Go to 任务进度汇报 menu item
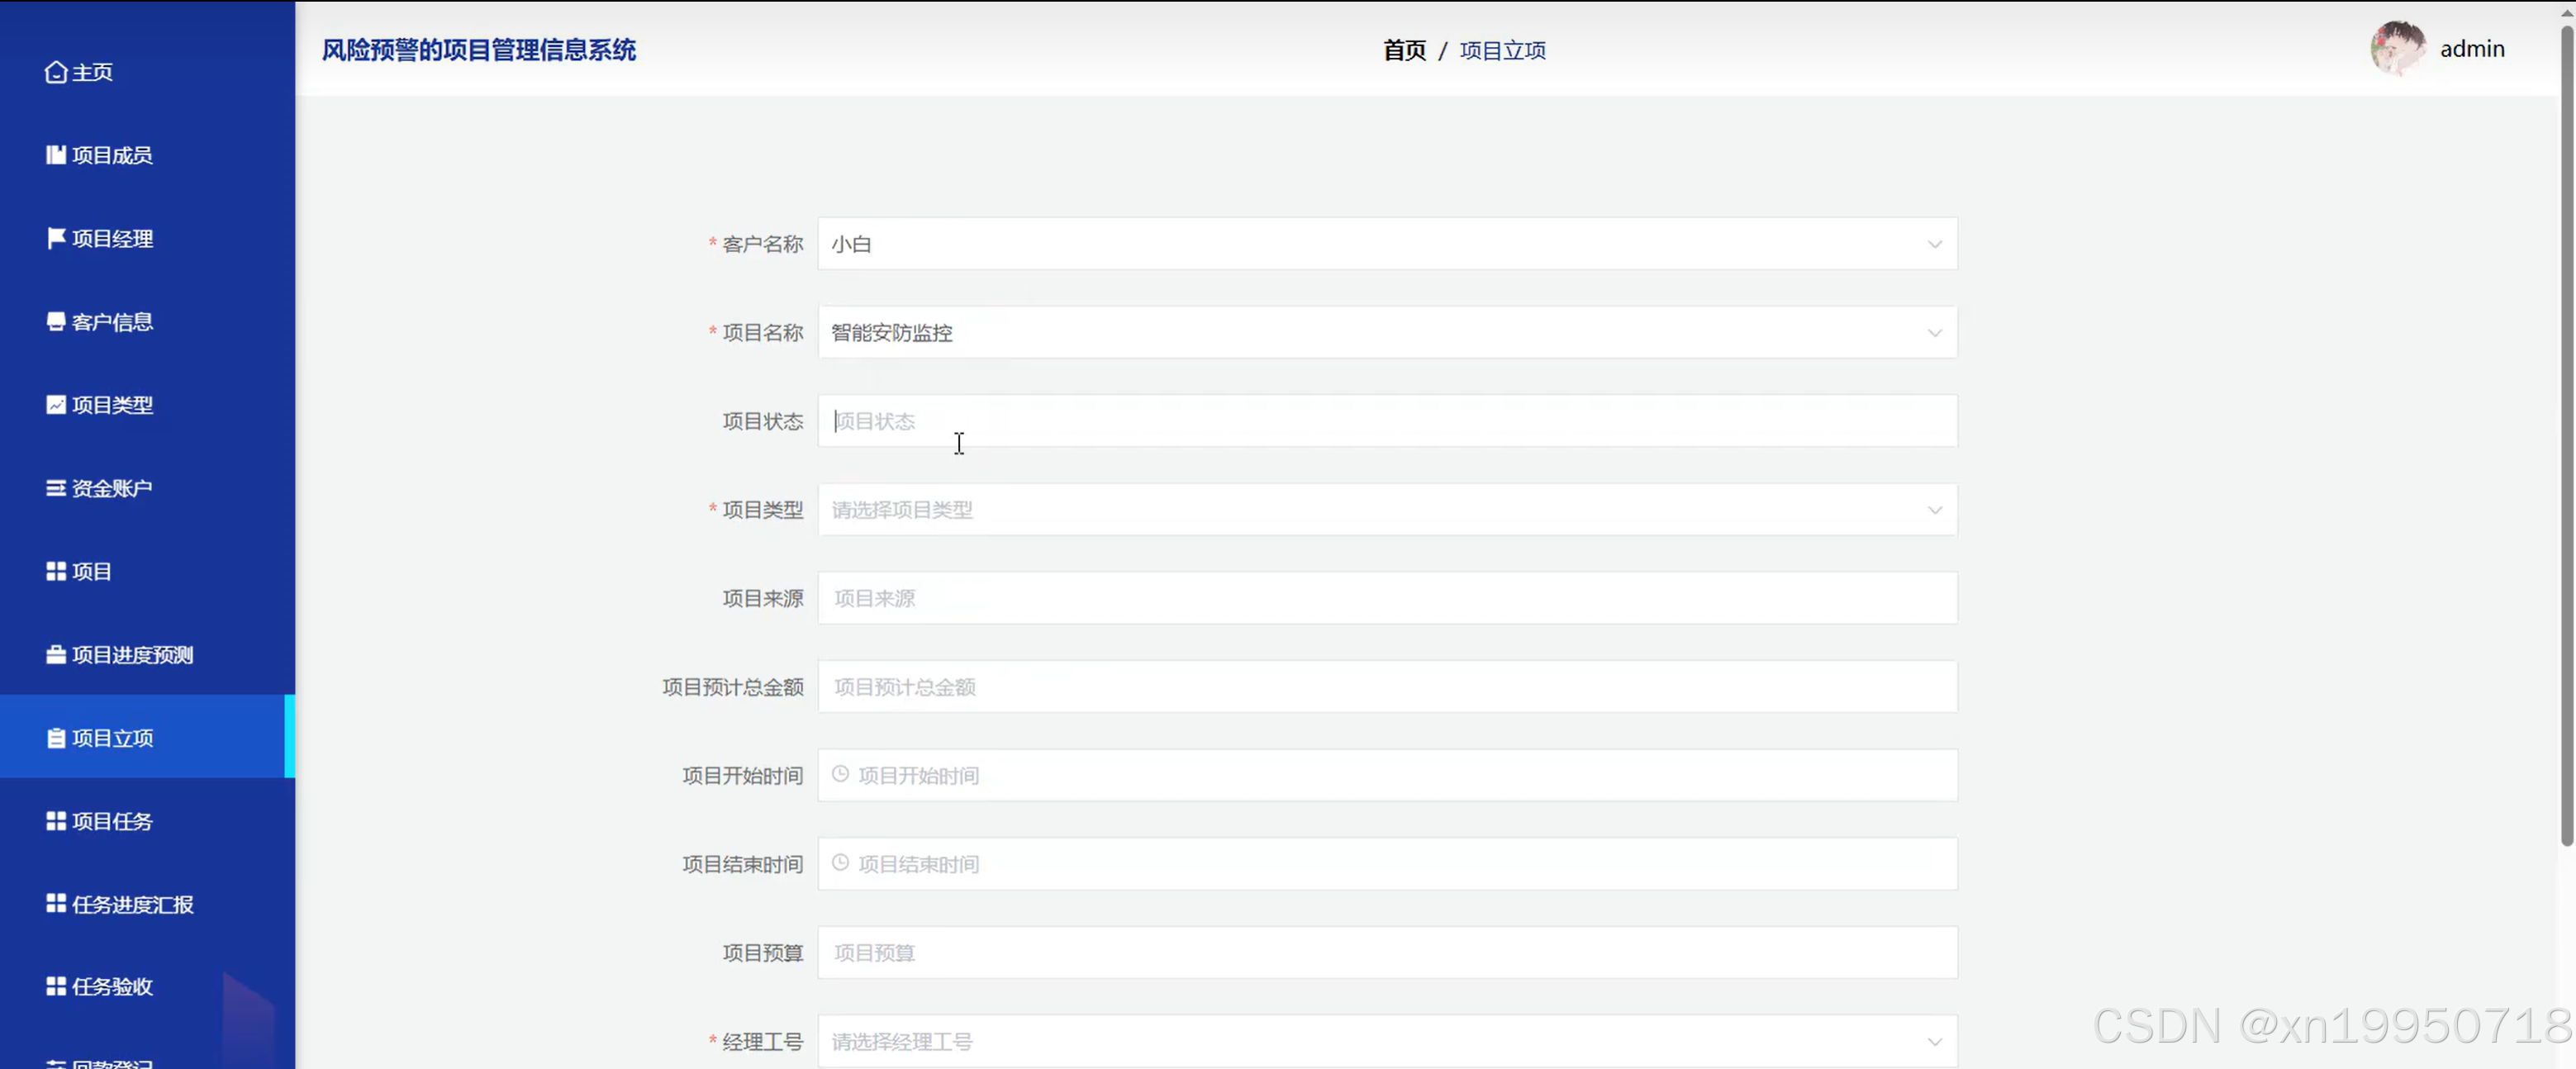The width and height of the screenshot is (2576, 1069). pyautogui.click(x=147, y=904)
